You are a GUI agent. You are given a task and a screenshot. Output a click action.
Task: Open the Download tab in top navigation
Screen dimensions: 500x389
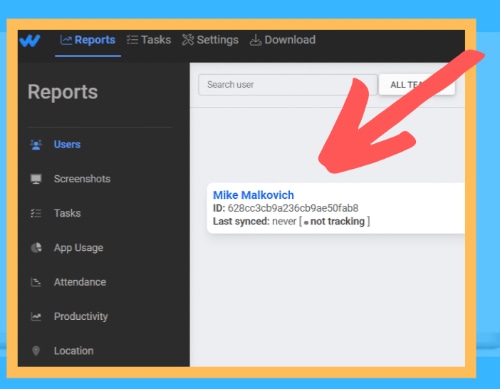coord(283,40)
